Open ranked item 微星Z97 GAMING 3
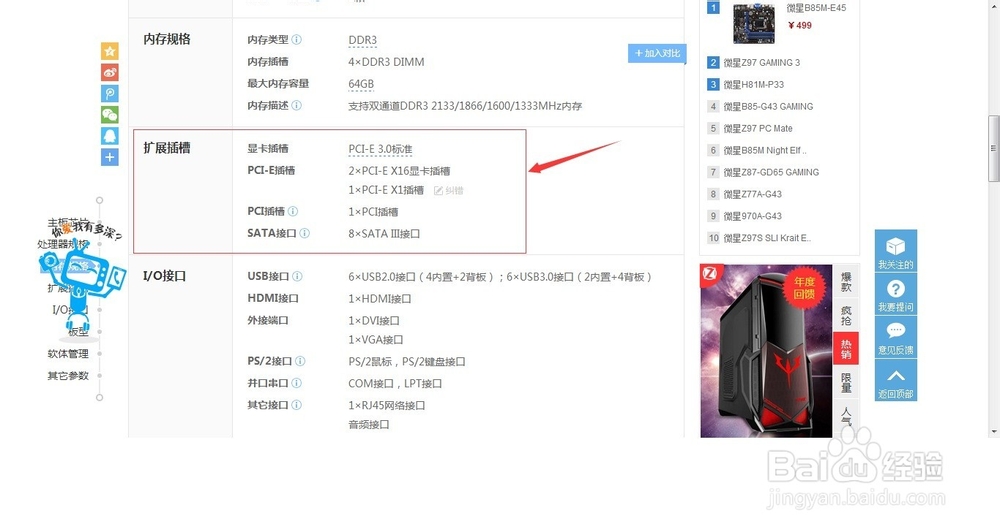 761,63
